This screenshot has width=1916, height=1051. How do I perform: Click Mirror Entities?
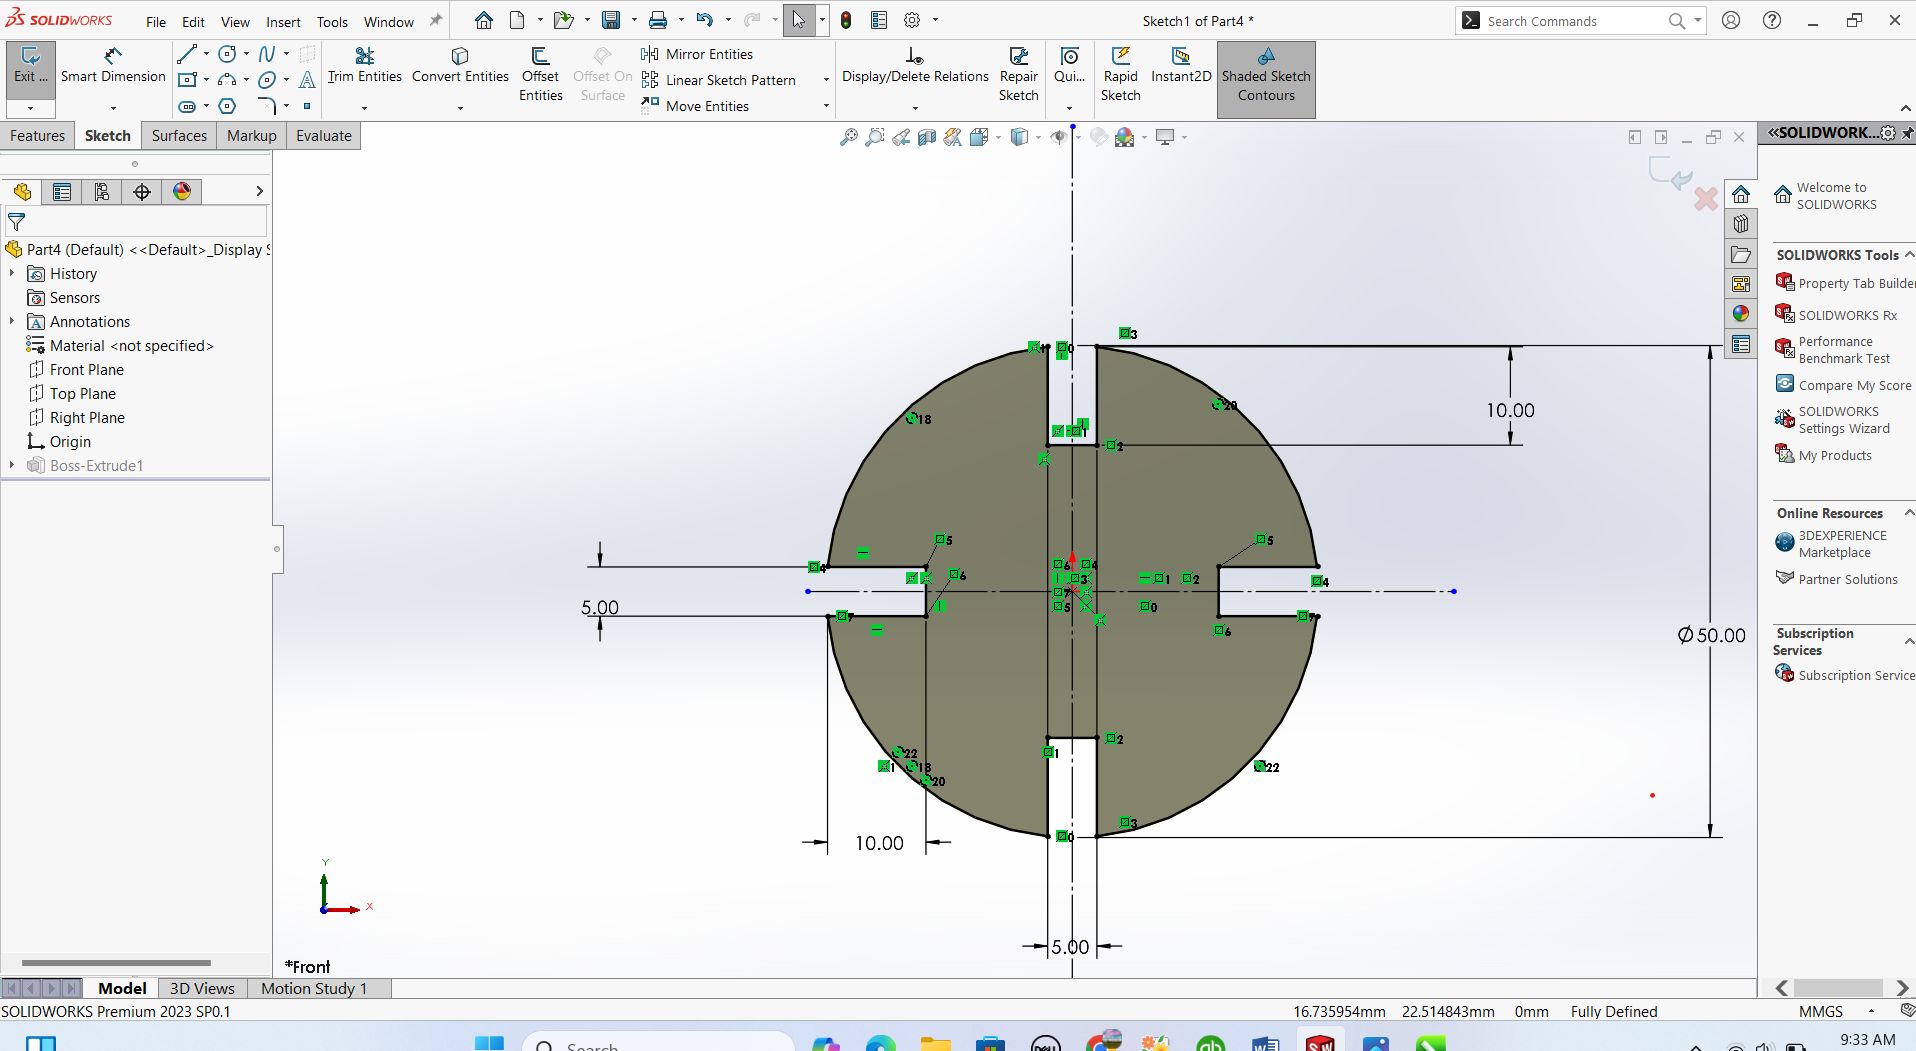pos(697,54)
